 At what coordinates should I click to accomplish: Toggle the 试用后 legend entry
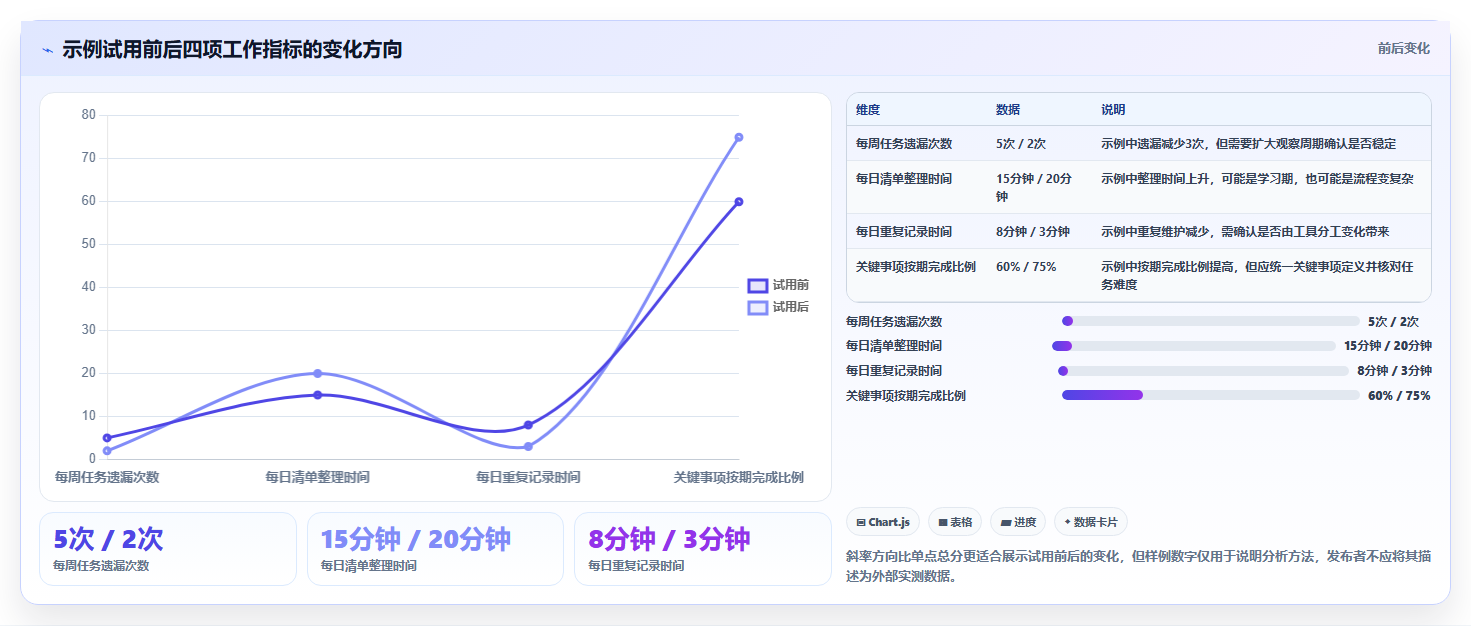click(779, 307)
